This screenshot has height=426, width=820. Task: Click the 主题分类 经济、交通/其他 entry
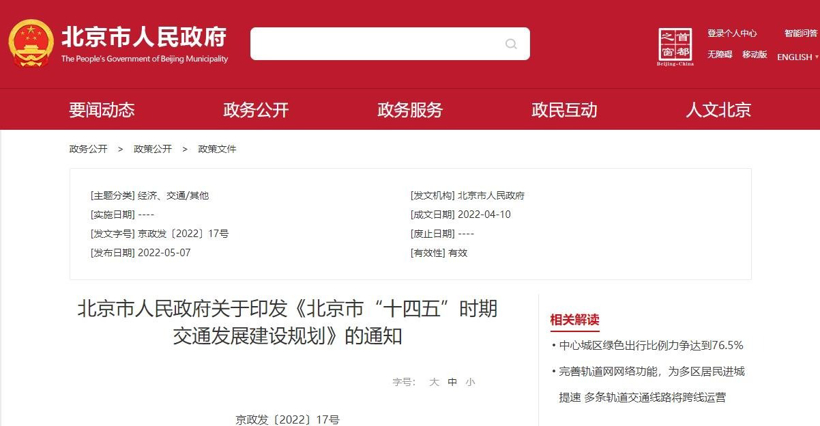coord(150,195)
